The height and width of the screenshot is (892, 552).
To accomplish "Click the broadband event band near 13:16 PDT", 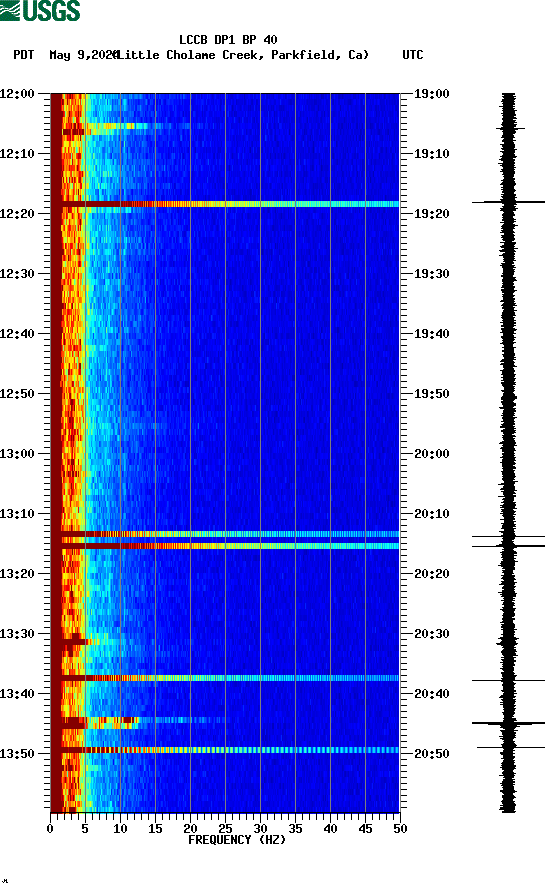I will point(225,546).
